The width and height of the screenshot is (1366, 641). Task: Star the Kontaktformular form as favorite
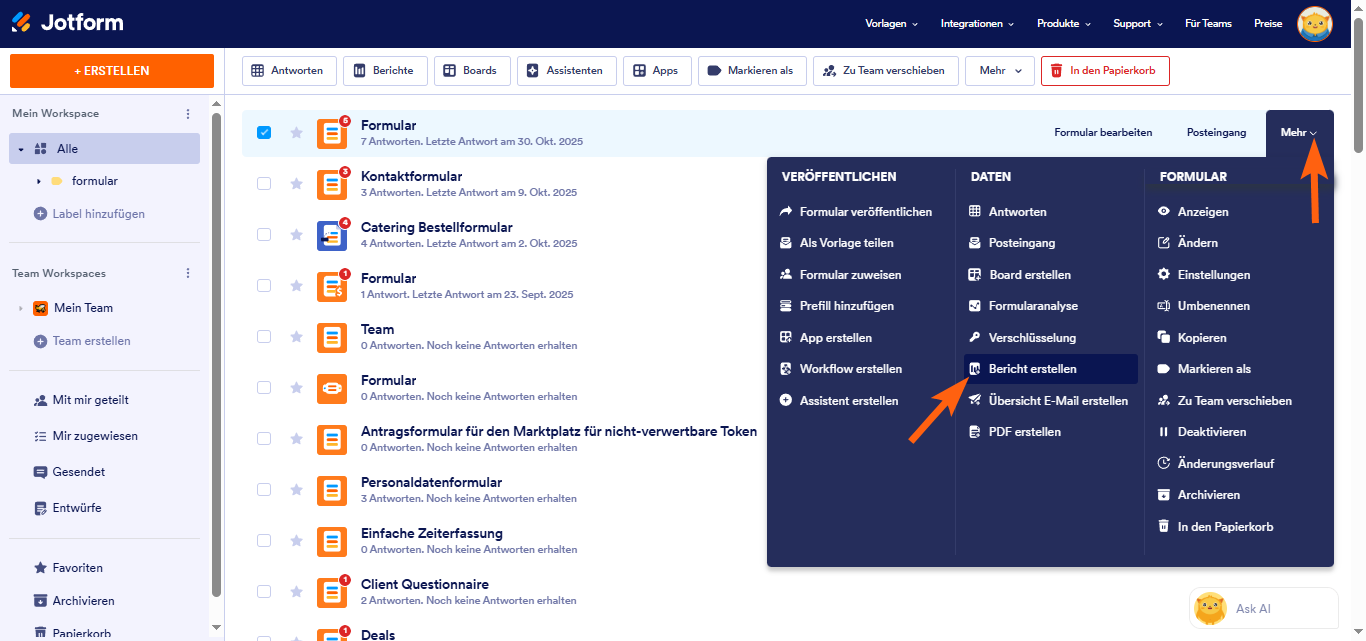(296, 183)
